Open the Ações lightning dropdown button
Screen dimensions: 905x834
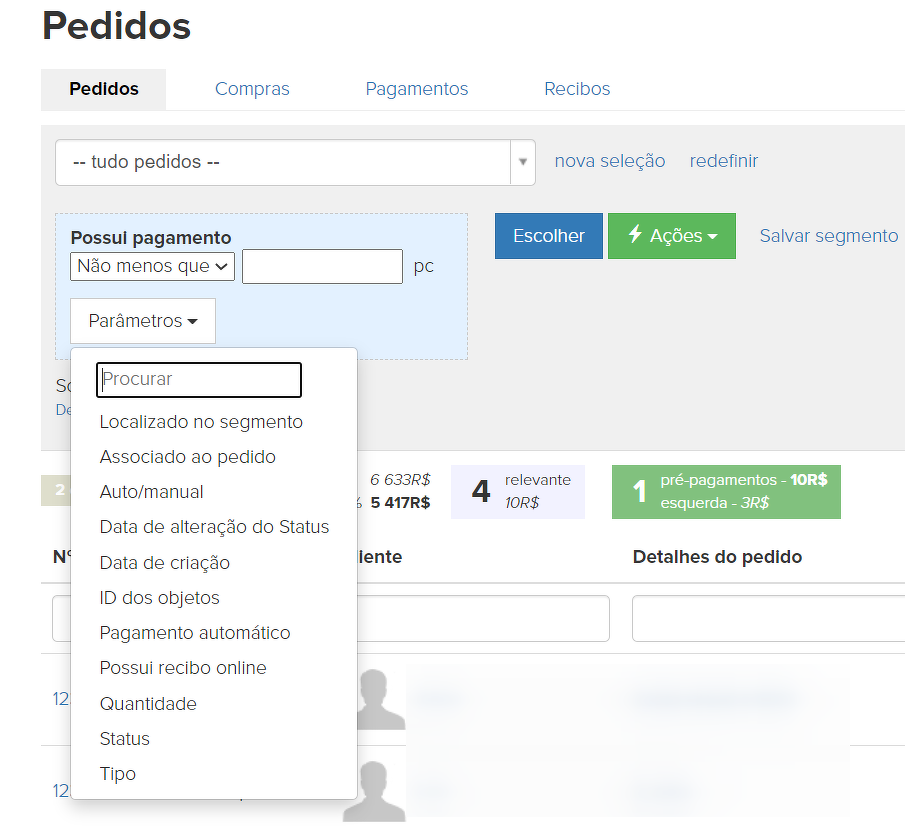click(x=671, y=236)
